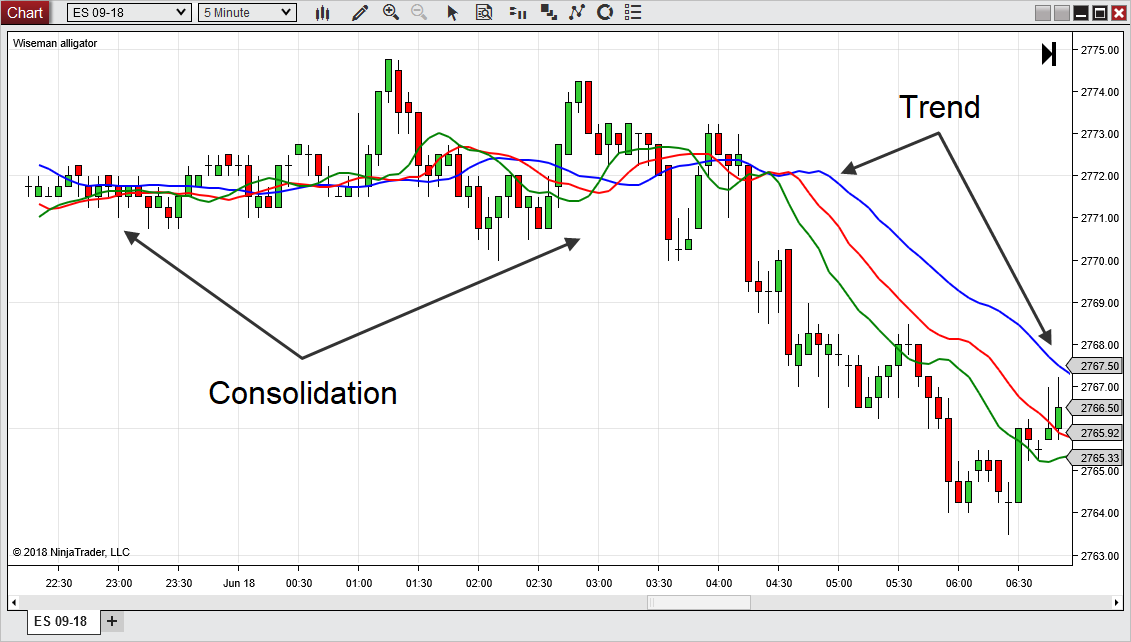Screen dimensions: 1131x642
Task: Click the red Chart menu button
Action: tap(25, 13)
